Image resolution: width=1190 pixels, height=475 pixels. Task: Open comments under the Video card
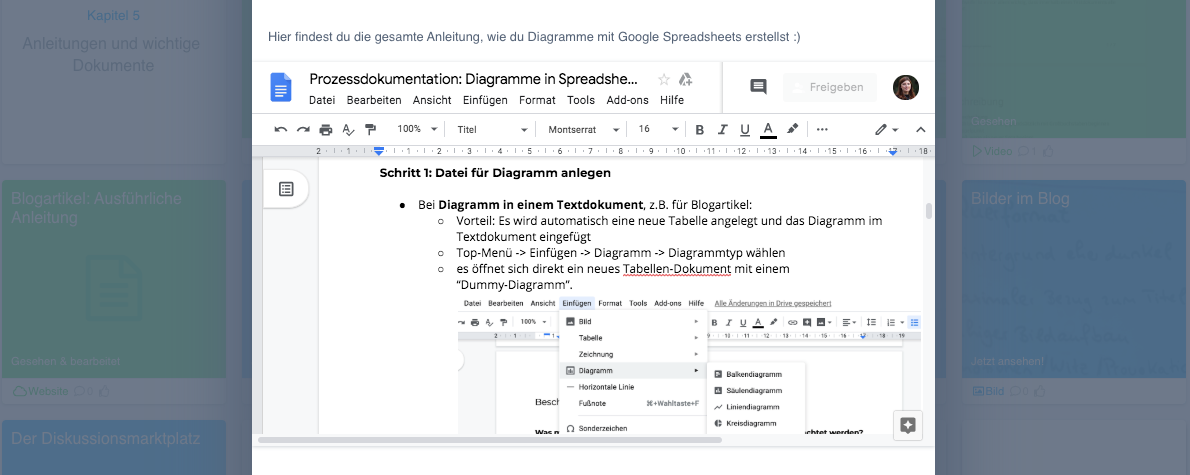[1027, 151]
